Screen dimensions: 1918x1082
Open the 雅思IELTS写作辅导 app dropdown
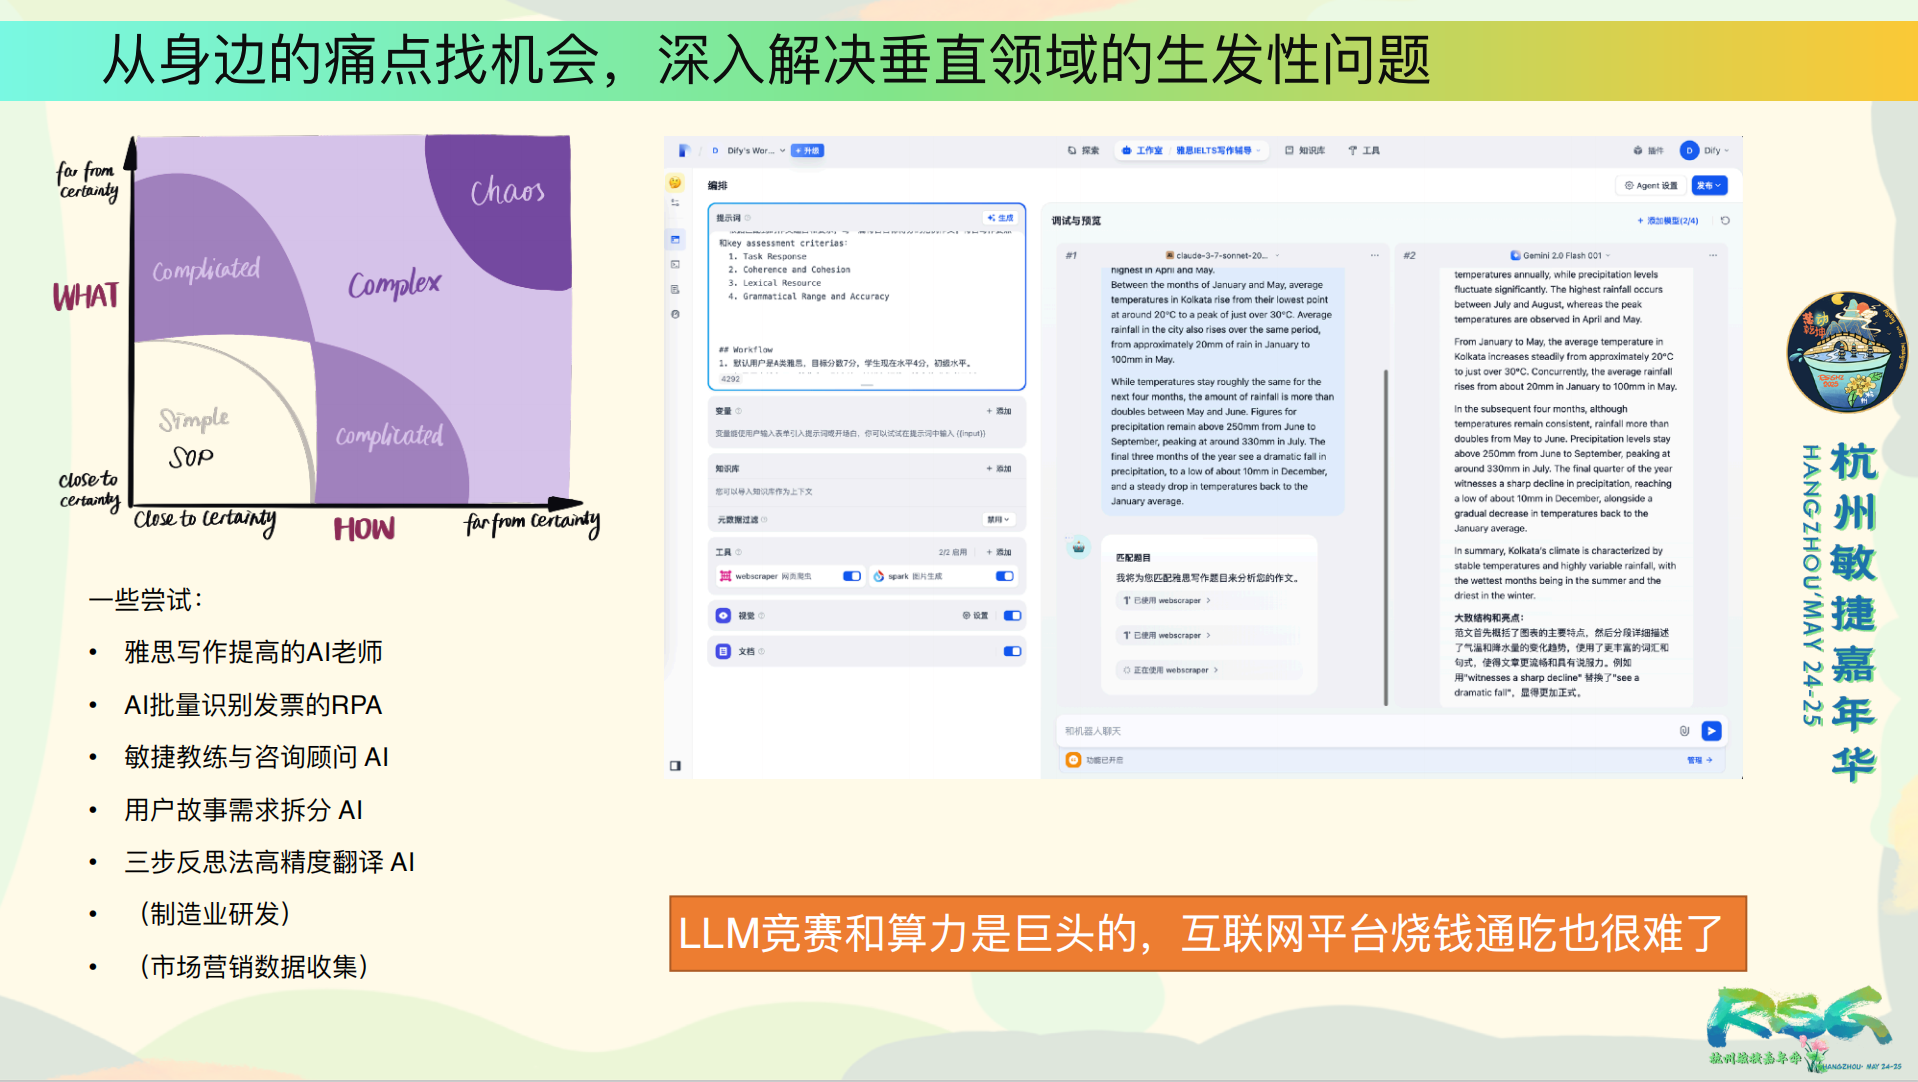(1218, 151)
